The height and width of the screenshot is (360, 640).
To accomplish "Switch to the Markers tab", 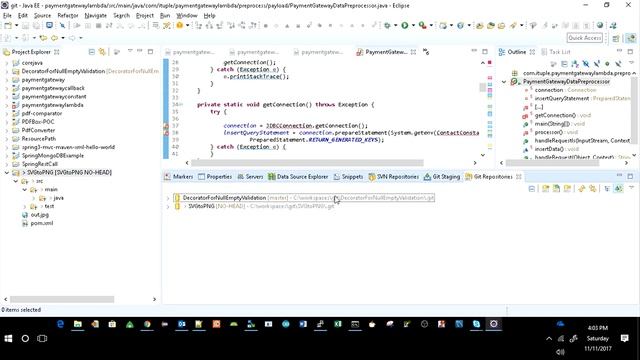I will [179, 177].
